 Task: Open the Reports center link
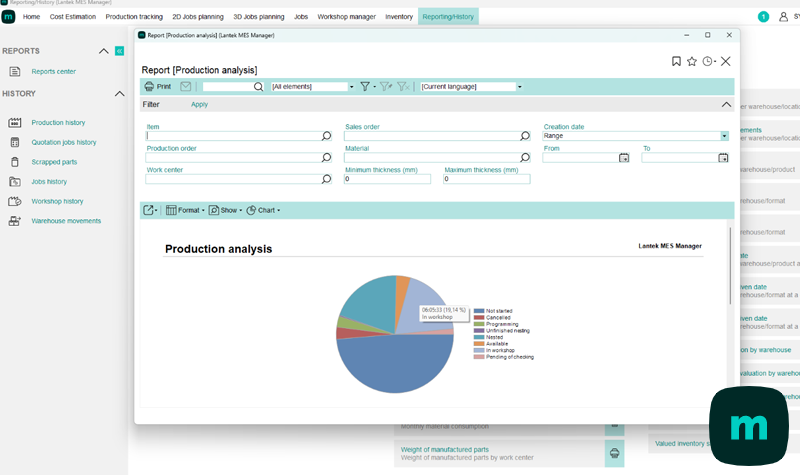pos(54,71)
